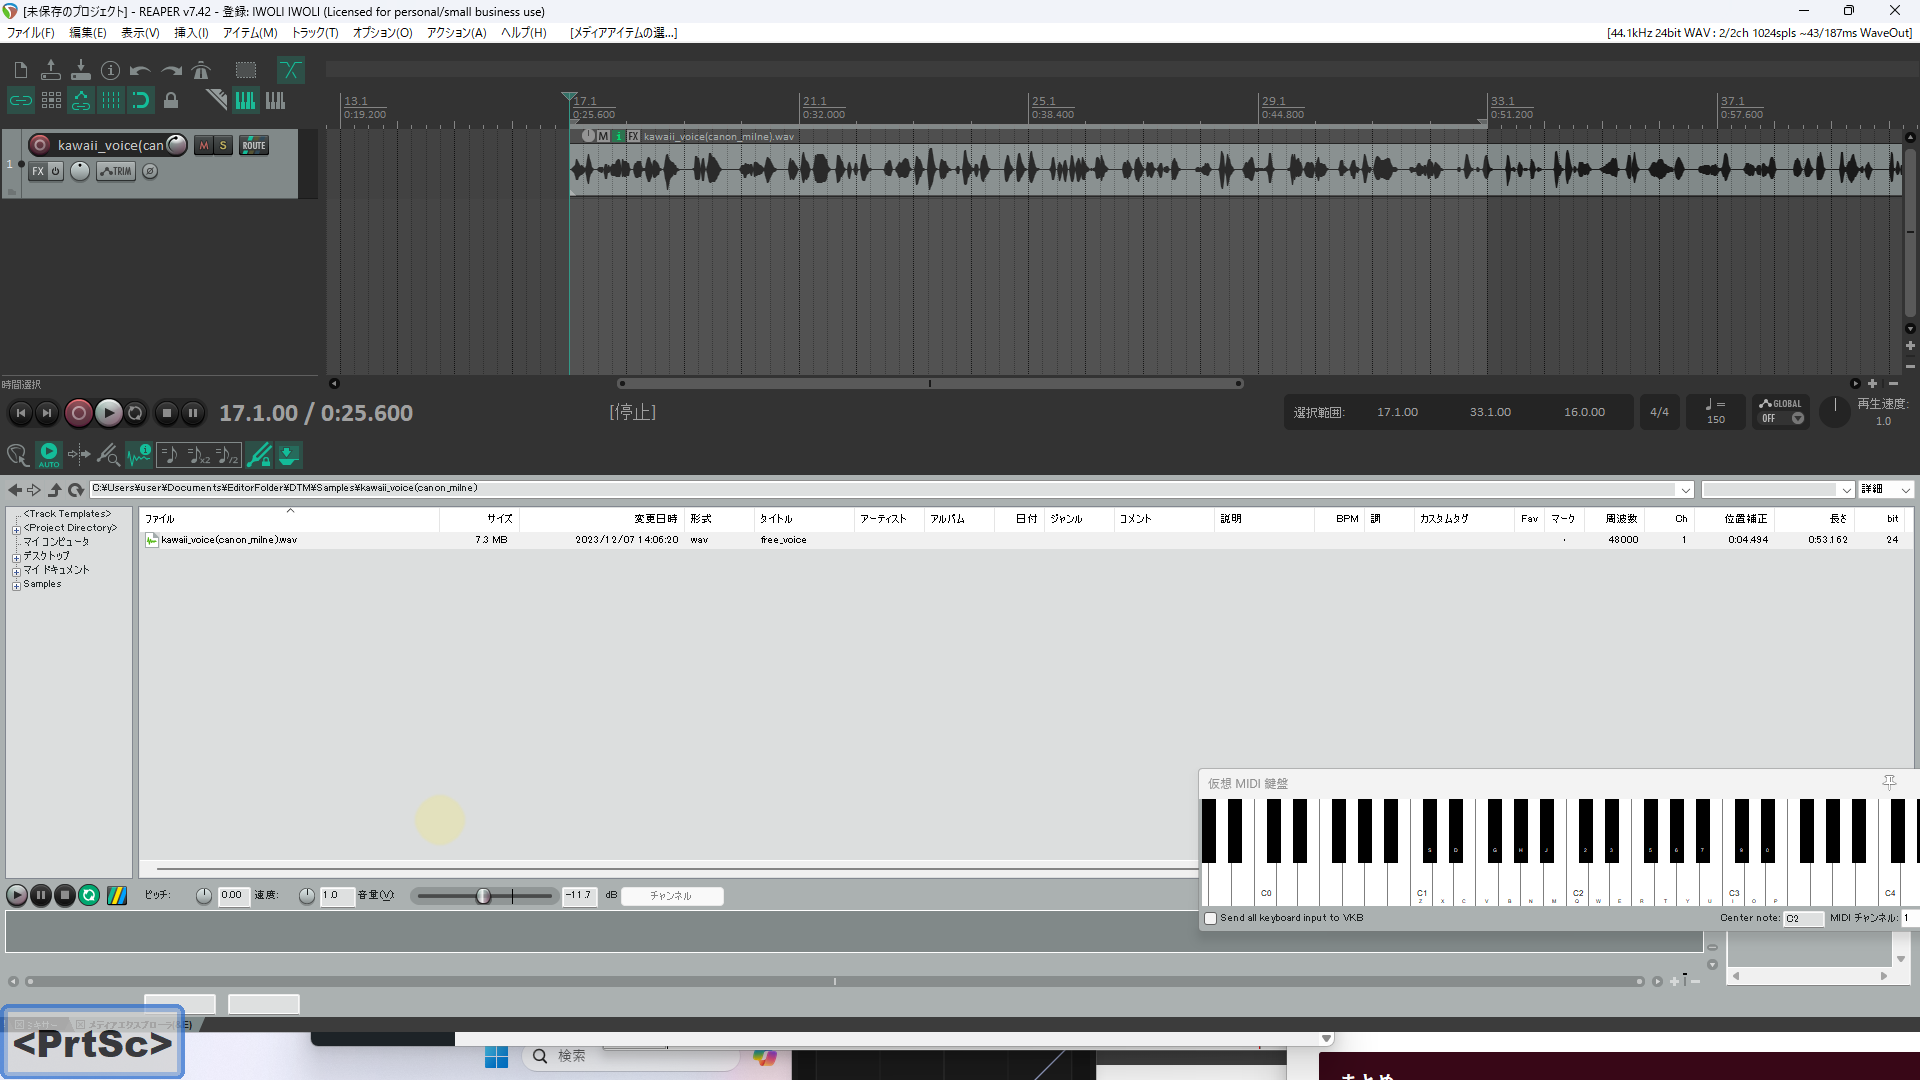Screen dimensions: 1920x1080
Task: Click the New Project toolbar icon
Action: click(20, 70)
